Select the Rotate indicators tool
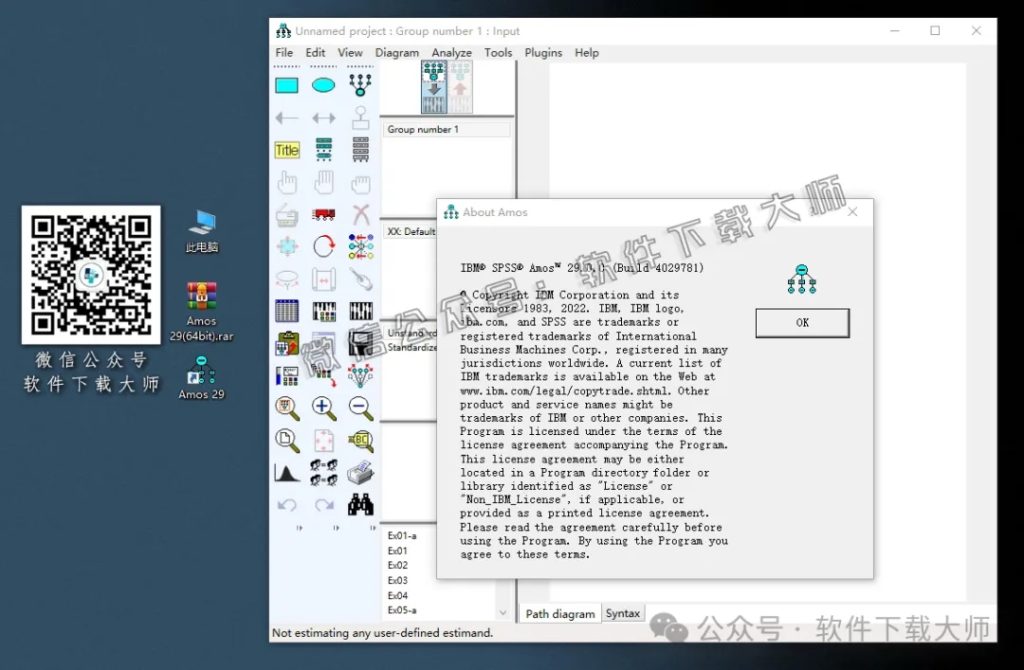 322,245
